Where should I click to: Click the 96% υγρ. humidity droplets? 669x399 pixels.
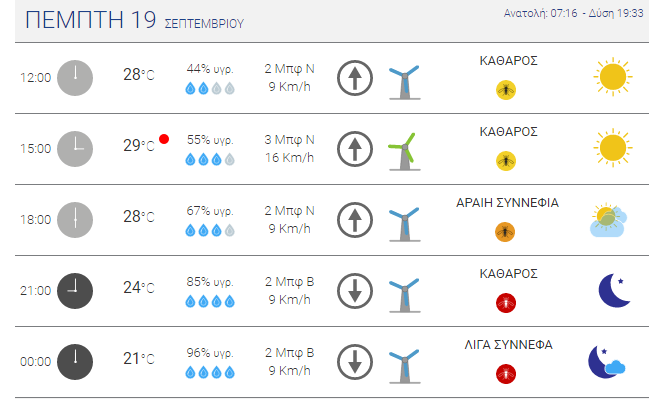(210, 372)
